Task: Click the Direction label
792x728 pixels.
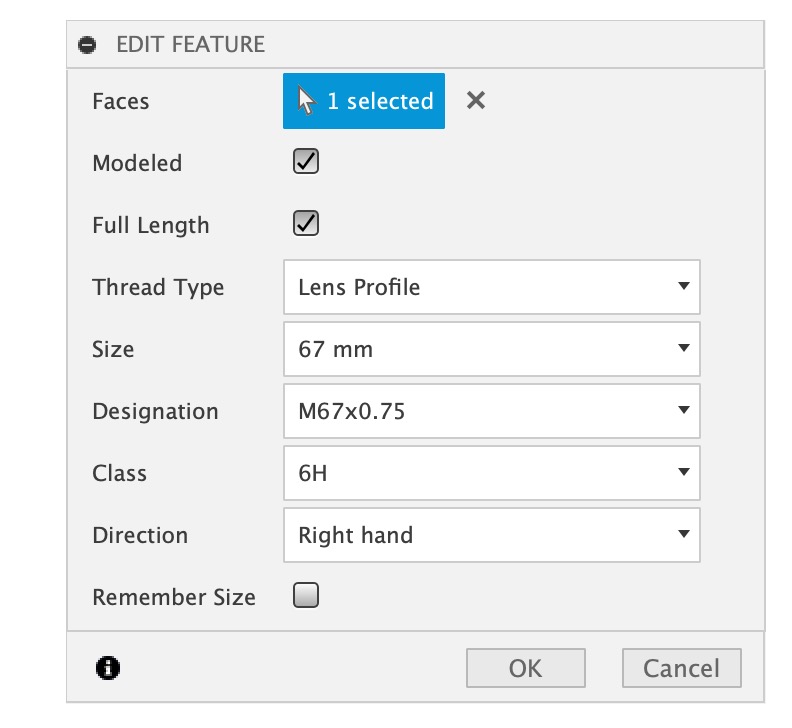Action: tap(140, 535)
